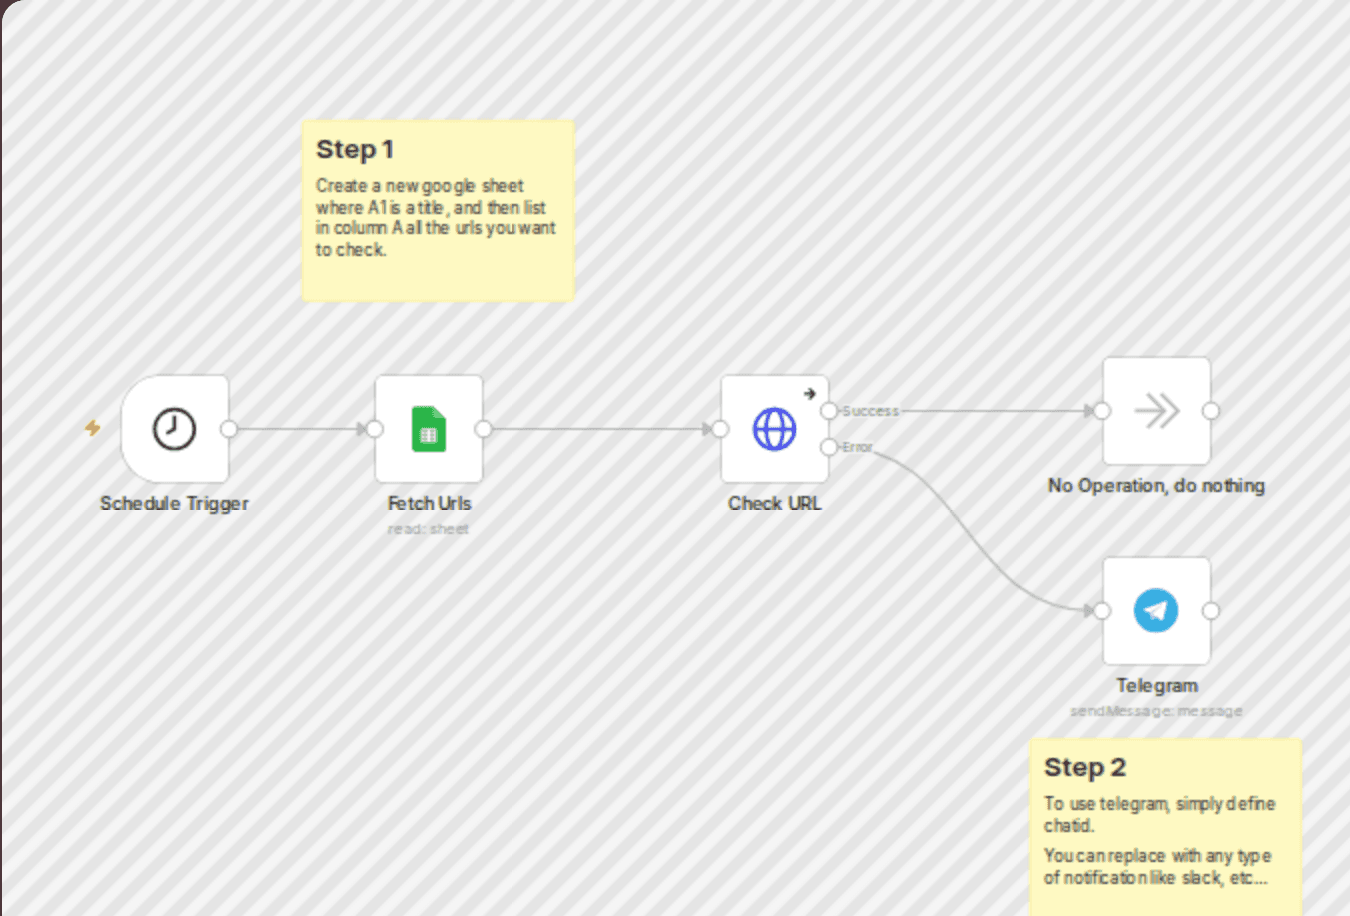
Task: Click the 'read: sheet' subtitle
Action: (x=428, y=529)
